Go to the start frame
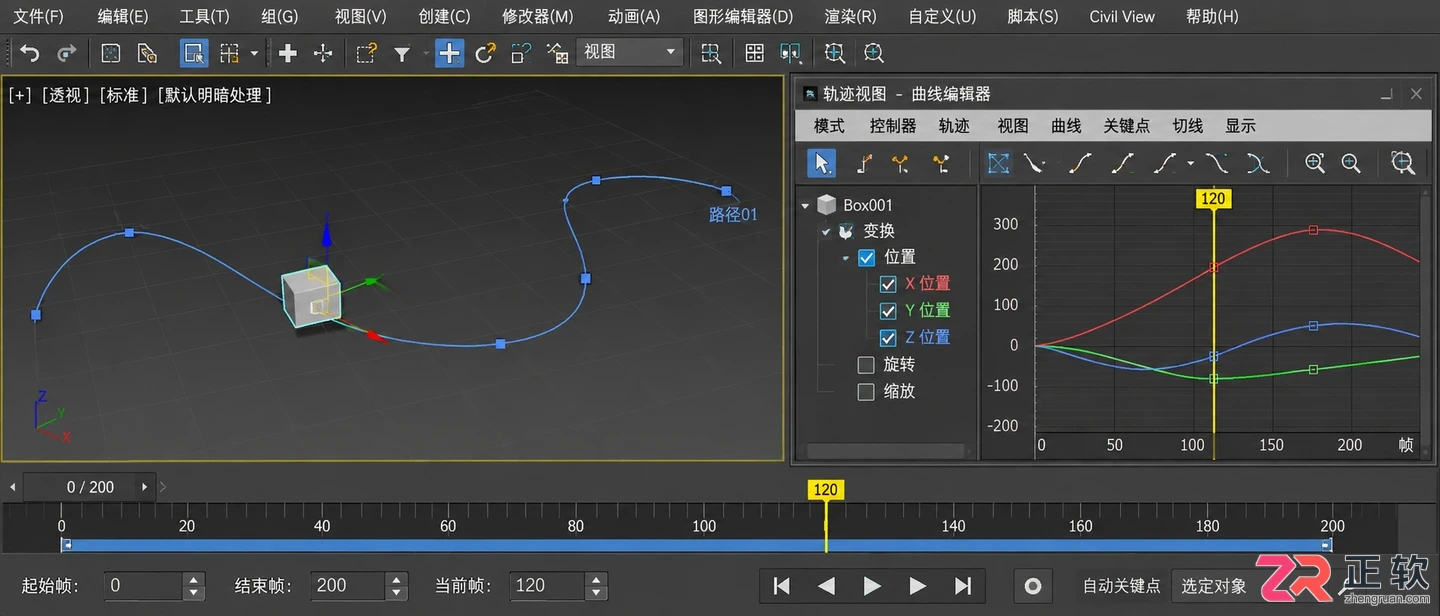 tap(782, 586)
